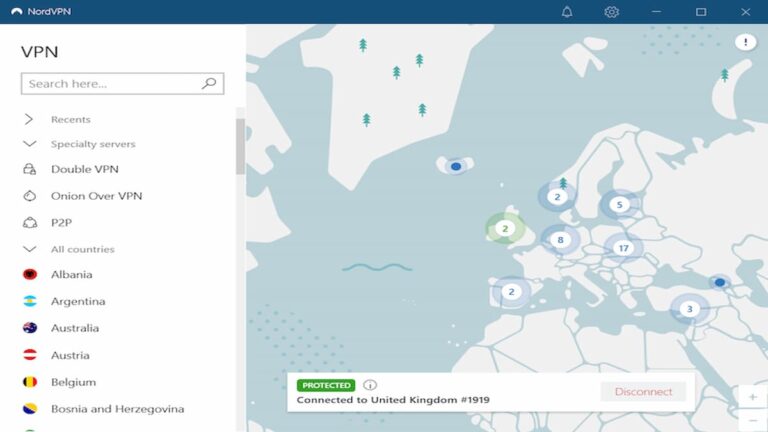This screenshot has height=432, width=768.
Task: Click the info icon beside Protected badge
Action: (370, 385)
